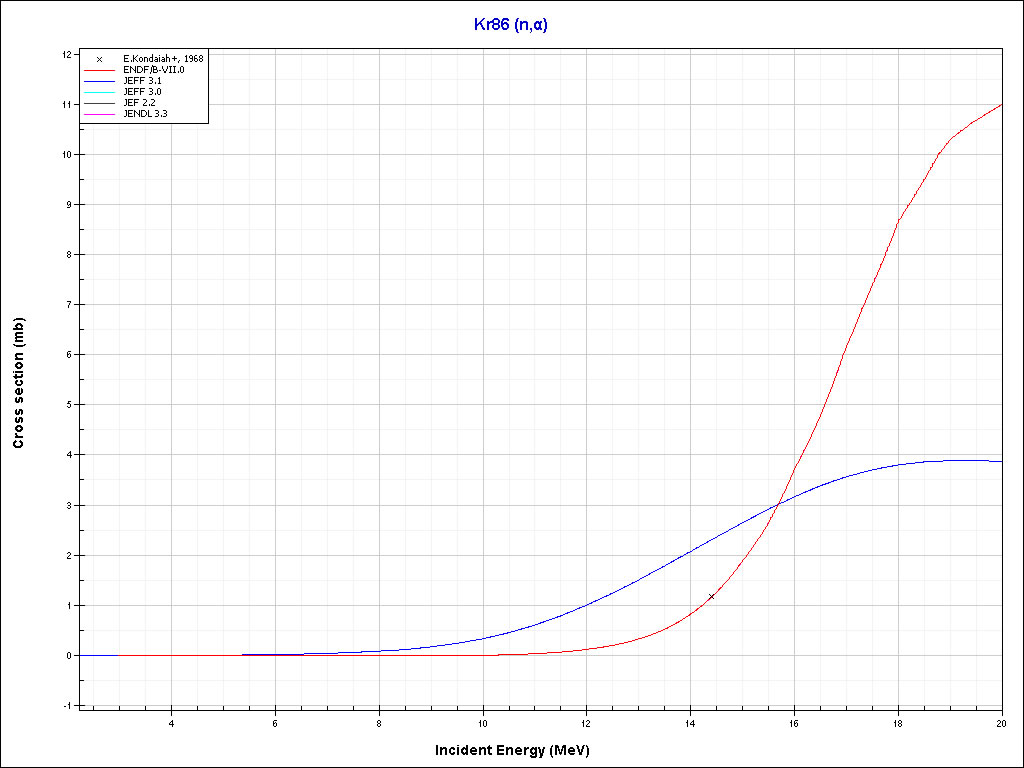
Task: Click the gray JEF 2.2 line swatch
Action: click(99, 103)
